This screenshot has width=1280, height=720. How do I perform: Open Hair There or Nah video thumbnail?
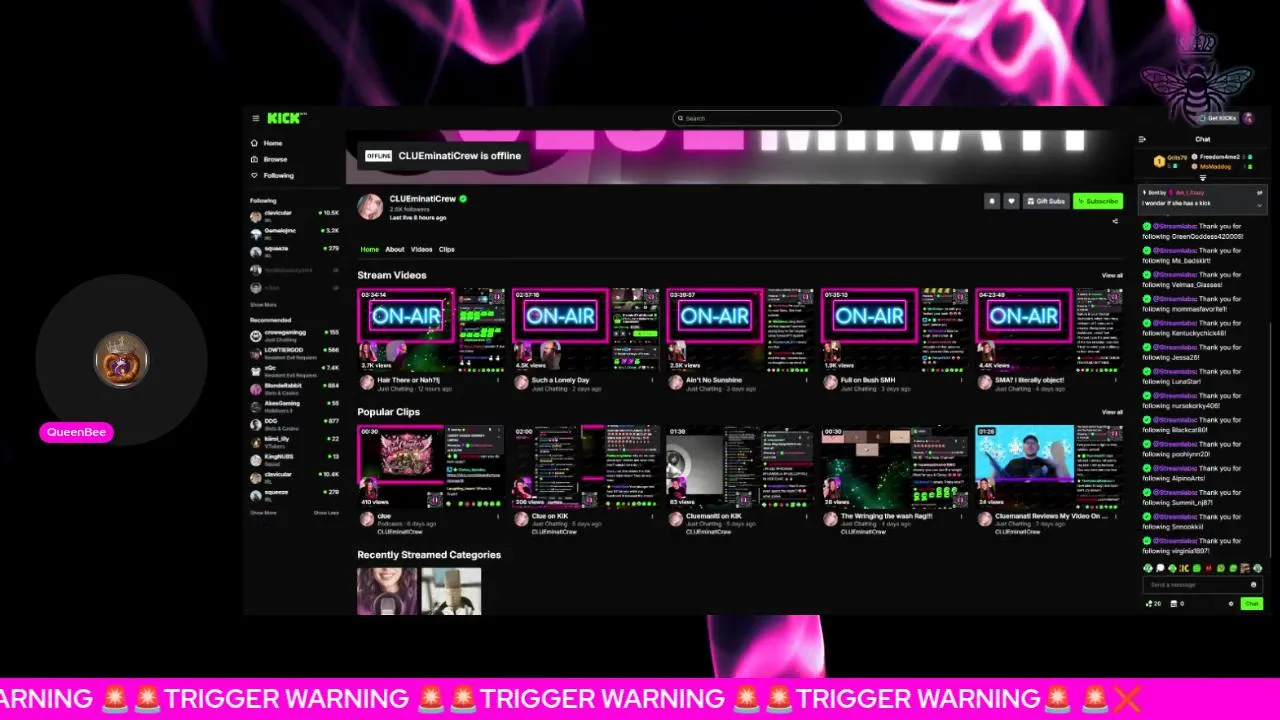coord(431,330)
